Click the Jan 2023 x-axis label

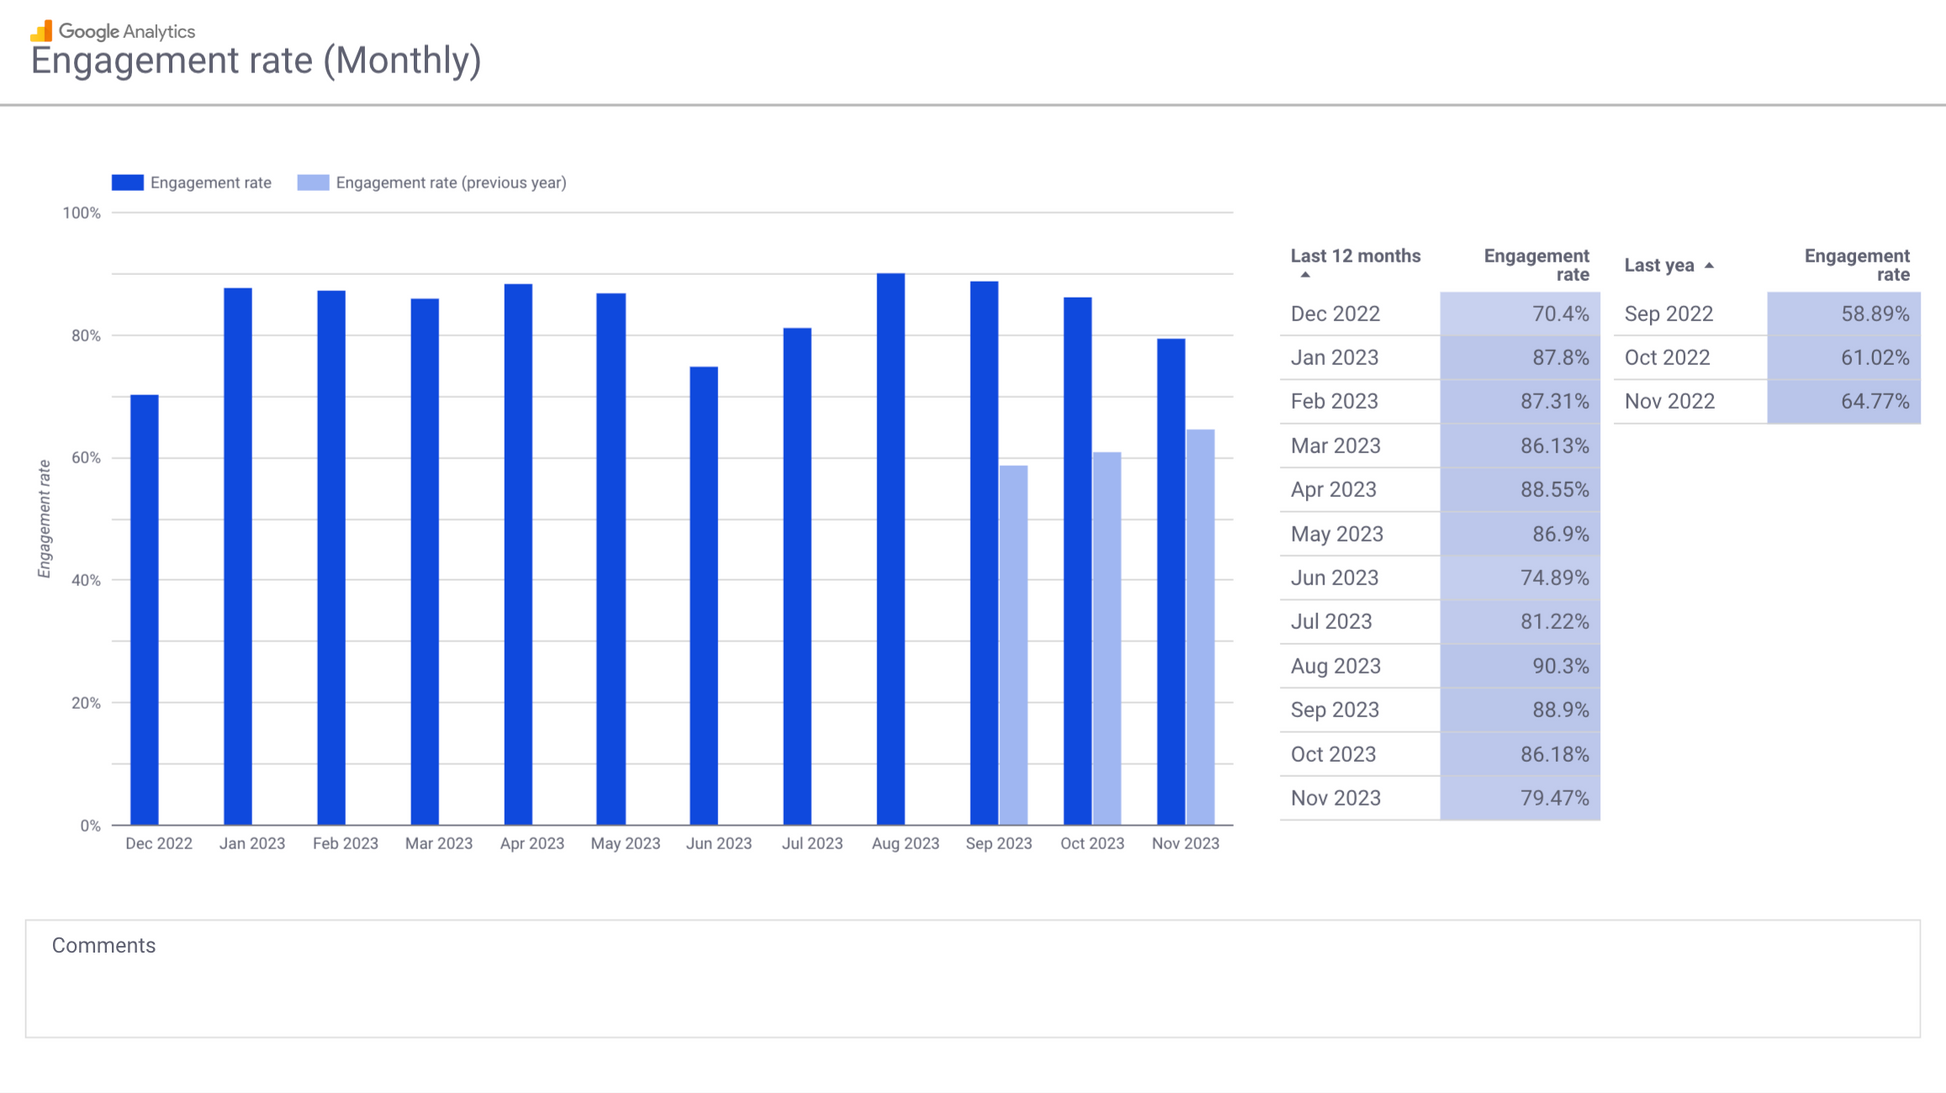click(x=252, y=844)
